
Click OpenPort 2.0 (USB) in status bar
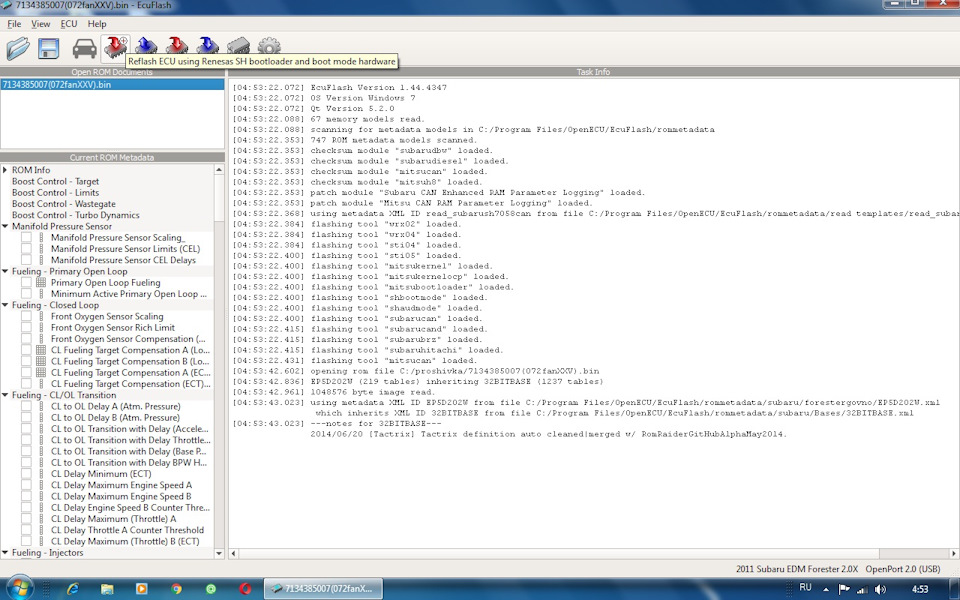click(x=902, y=569)
